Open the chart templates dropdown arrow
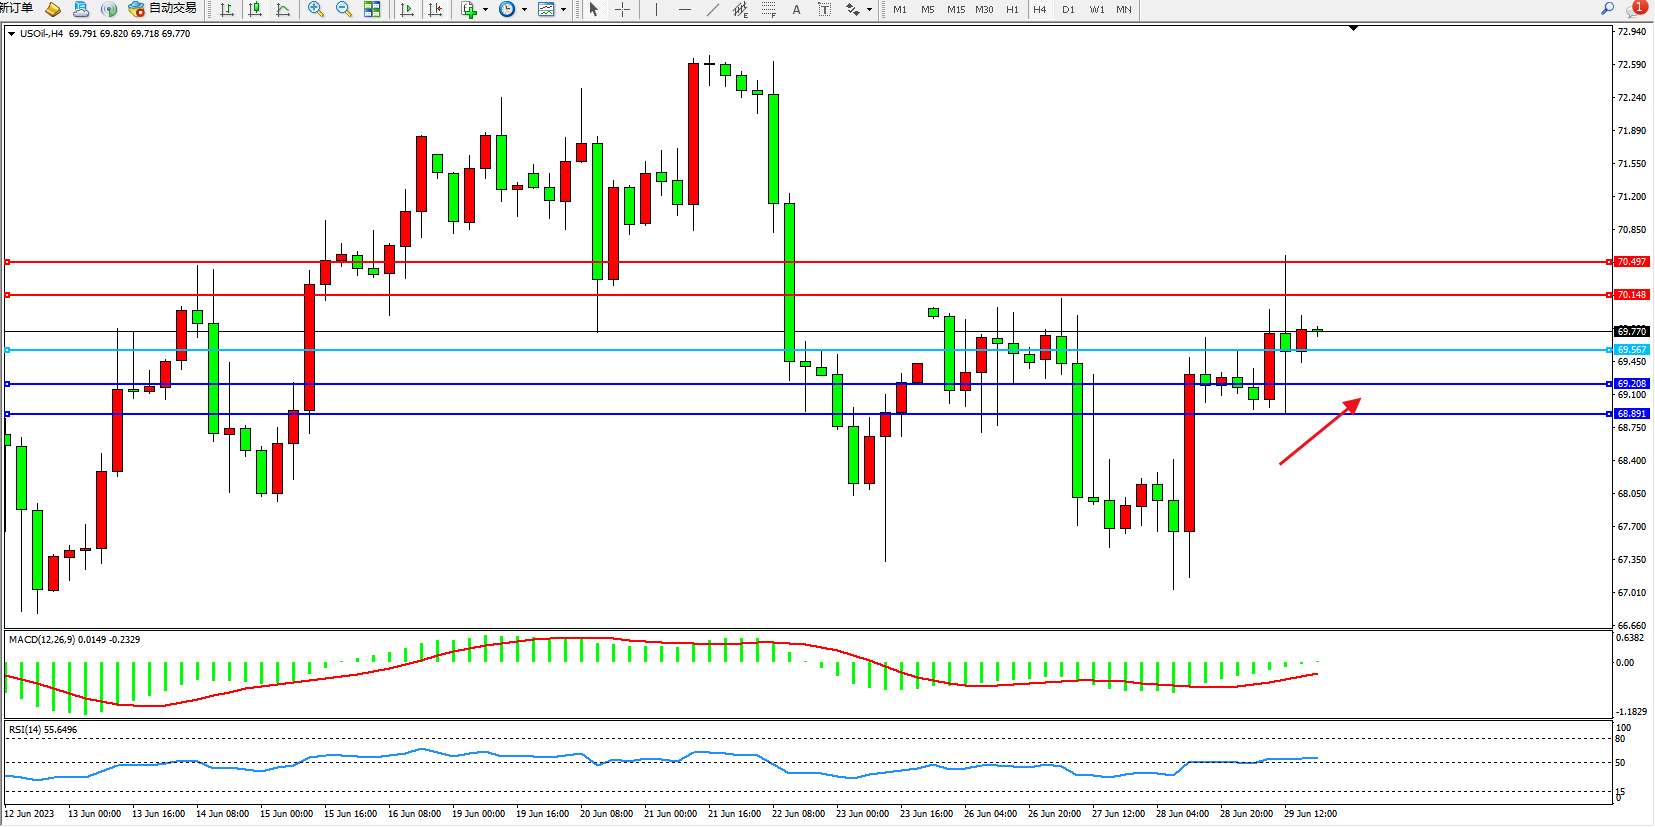 click(563, 10)
